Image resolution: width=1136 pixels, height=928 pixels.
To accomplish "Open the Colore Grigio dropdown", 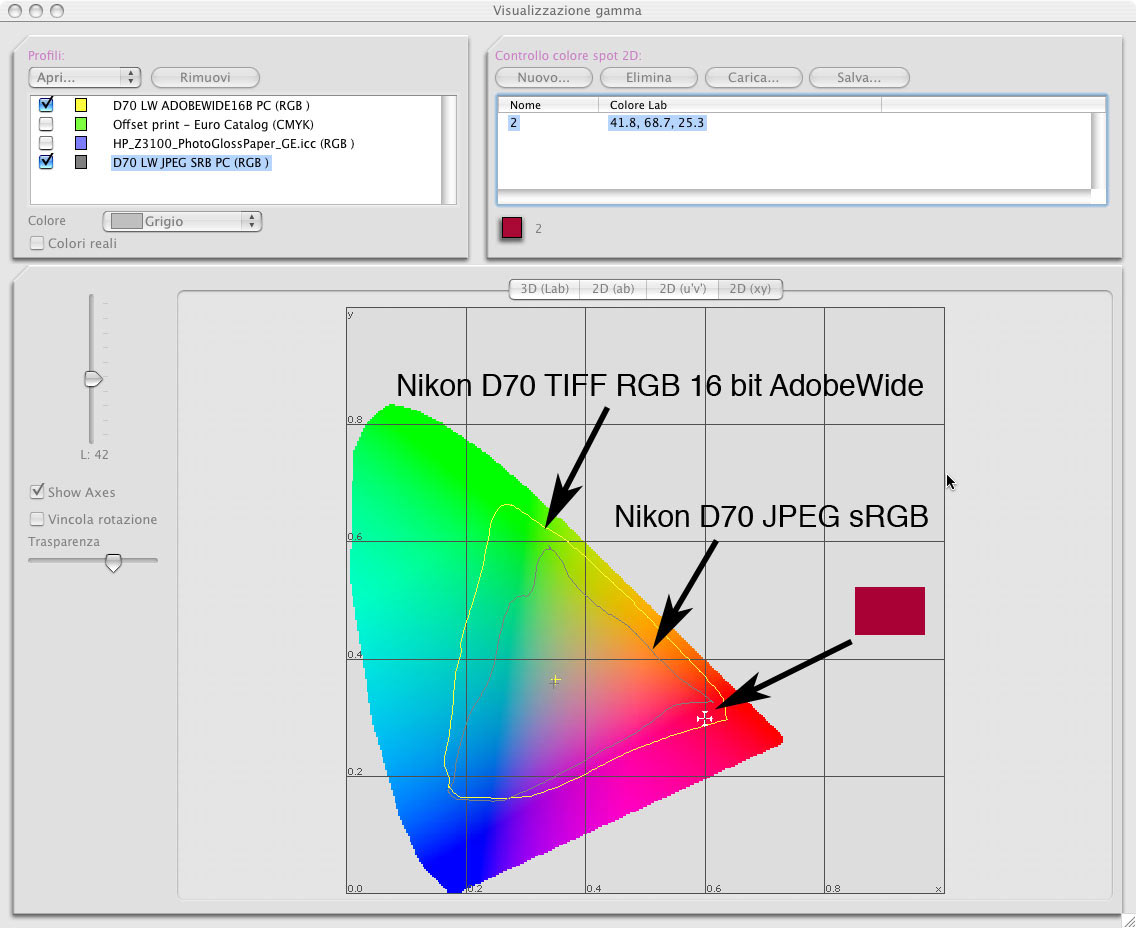I will point(182,221).
